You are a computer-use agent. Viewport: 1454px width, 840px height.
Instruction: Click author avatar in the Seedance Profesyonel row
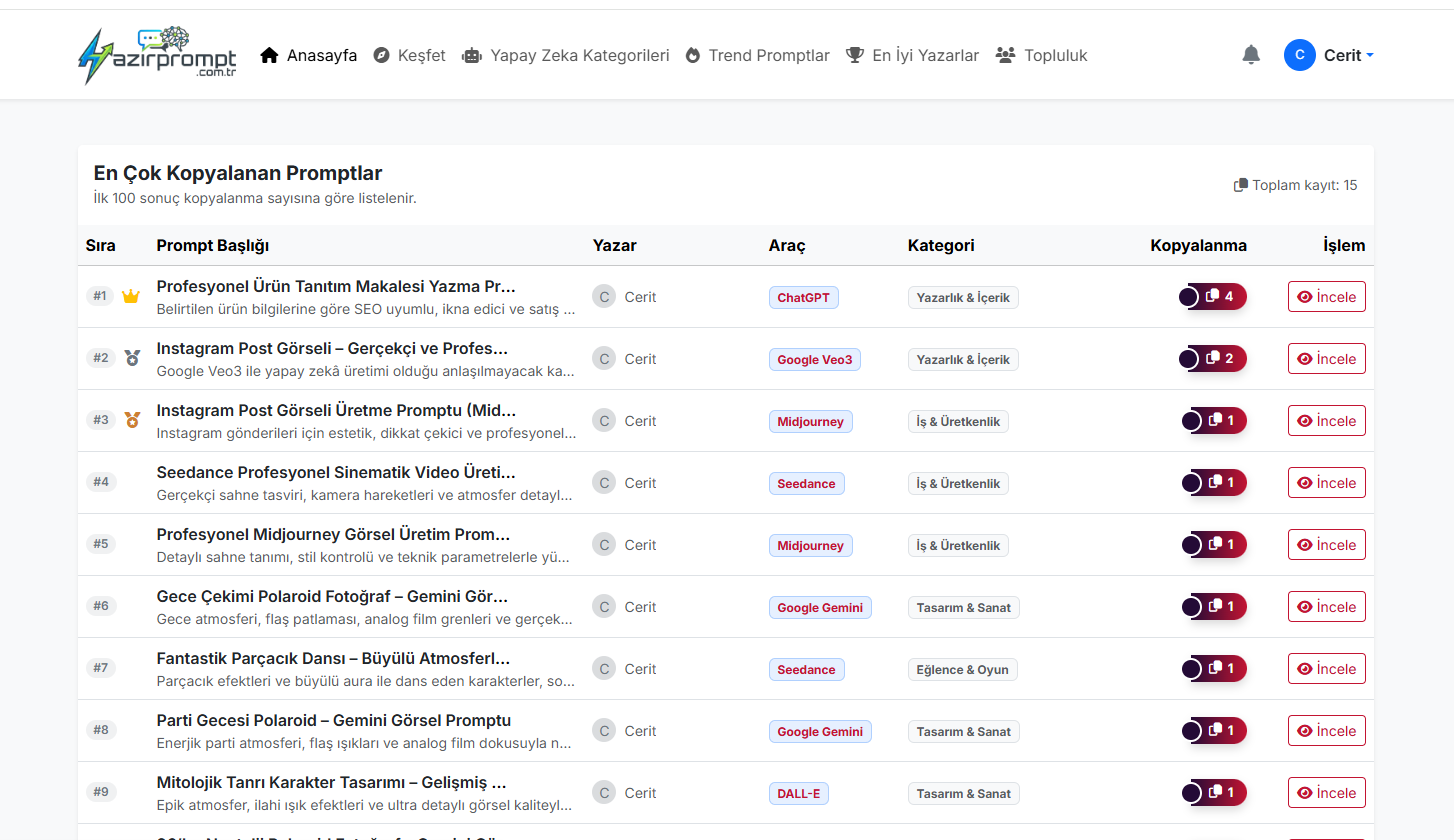coord(603,483)
